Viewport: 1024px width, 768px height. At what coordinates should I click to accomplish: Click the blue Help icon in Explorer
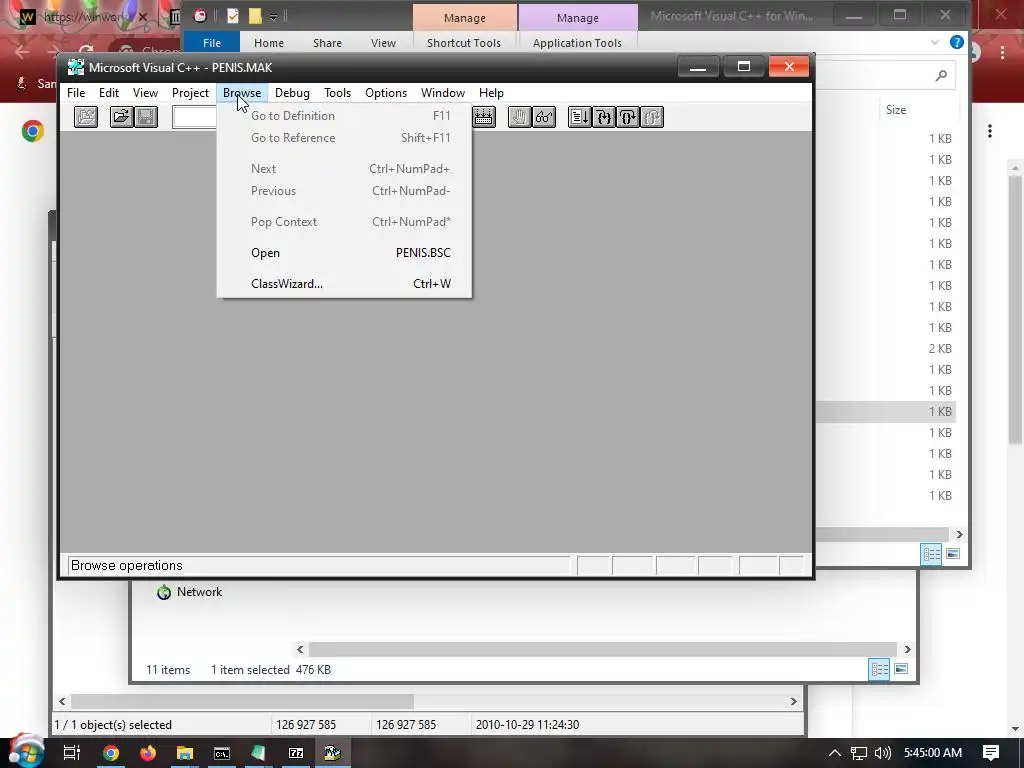(x=957, y=42)
